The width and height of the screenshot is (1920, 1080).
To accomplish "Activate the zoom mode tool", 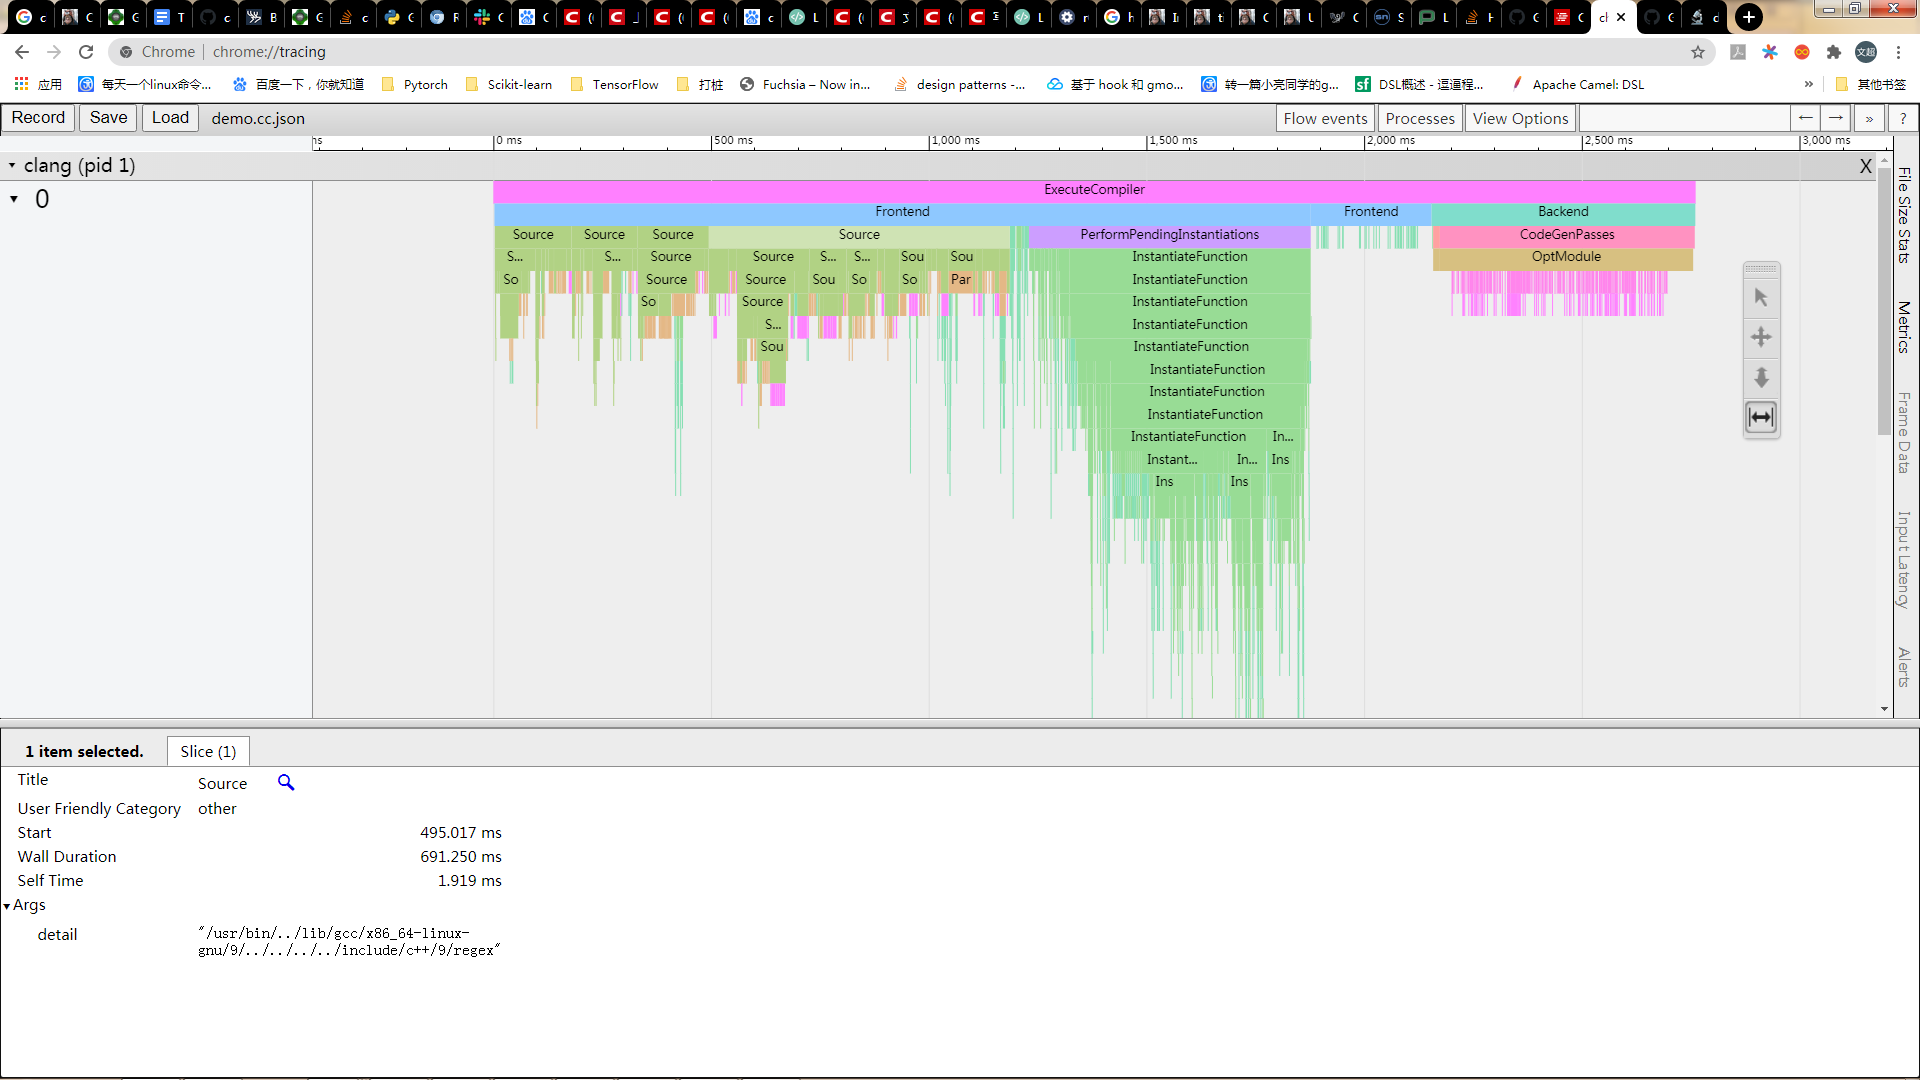I will coord(1760,378).
